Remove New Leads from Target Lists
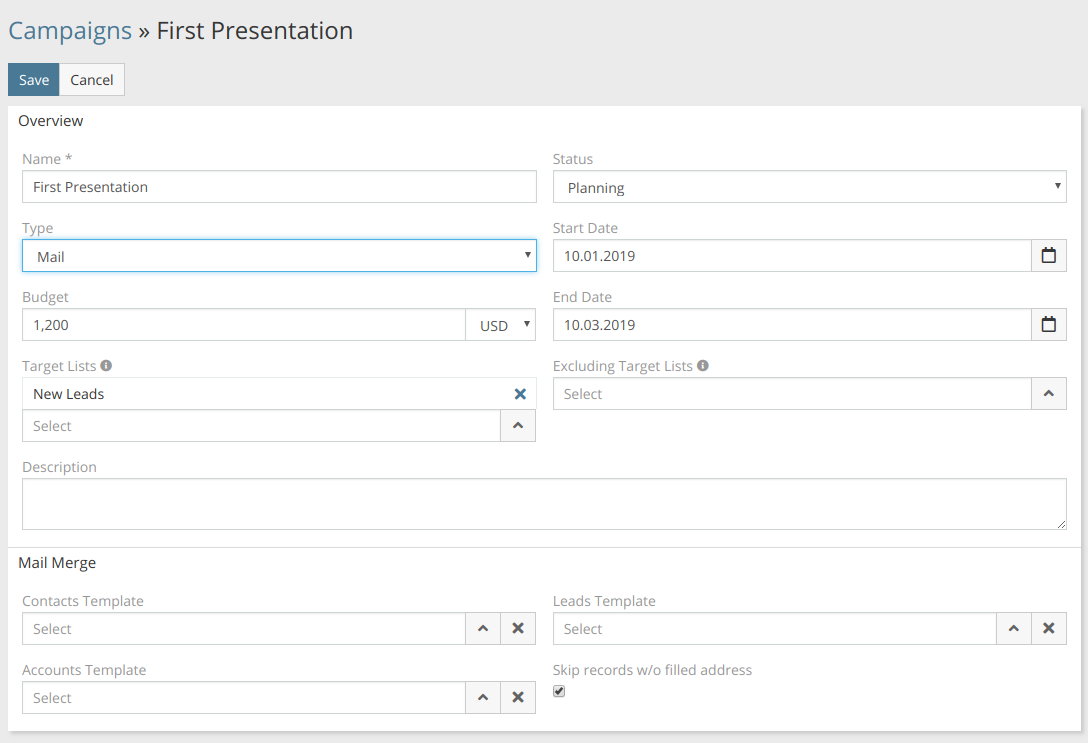The width and height of the screenshot is (1088, 743). coord(520,394)
